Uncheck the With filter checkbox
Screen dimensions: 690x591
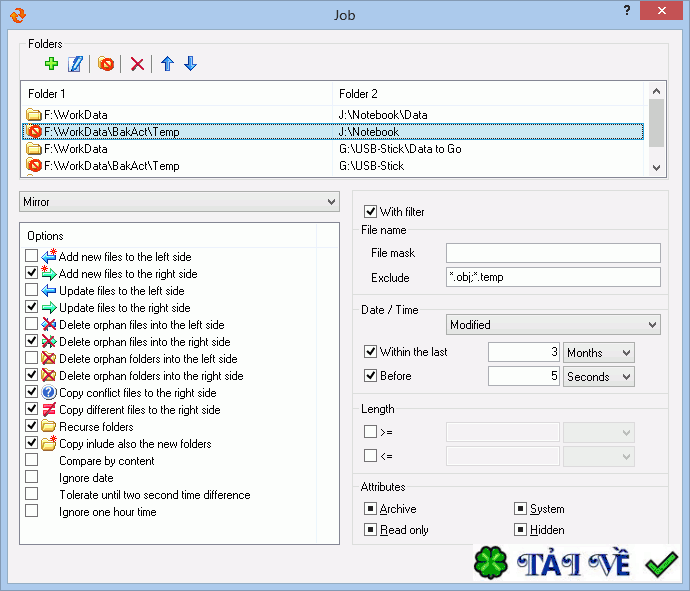point(371,212)
